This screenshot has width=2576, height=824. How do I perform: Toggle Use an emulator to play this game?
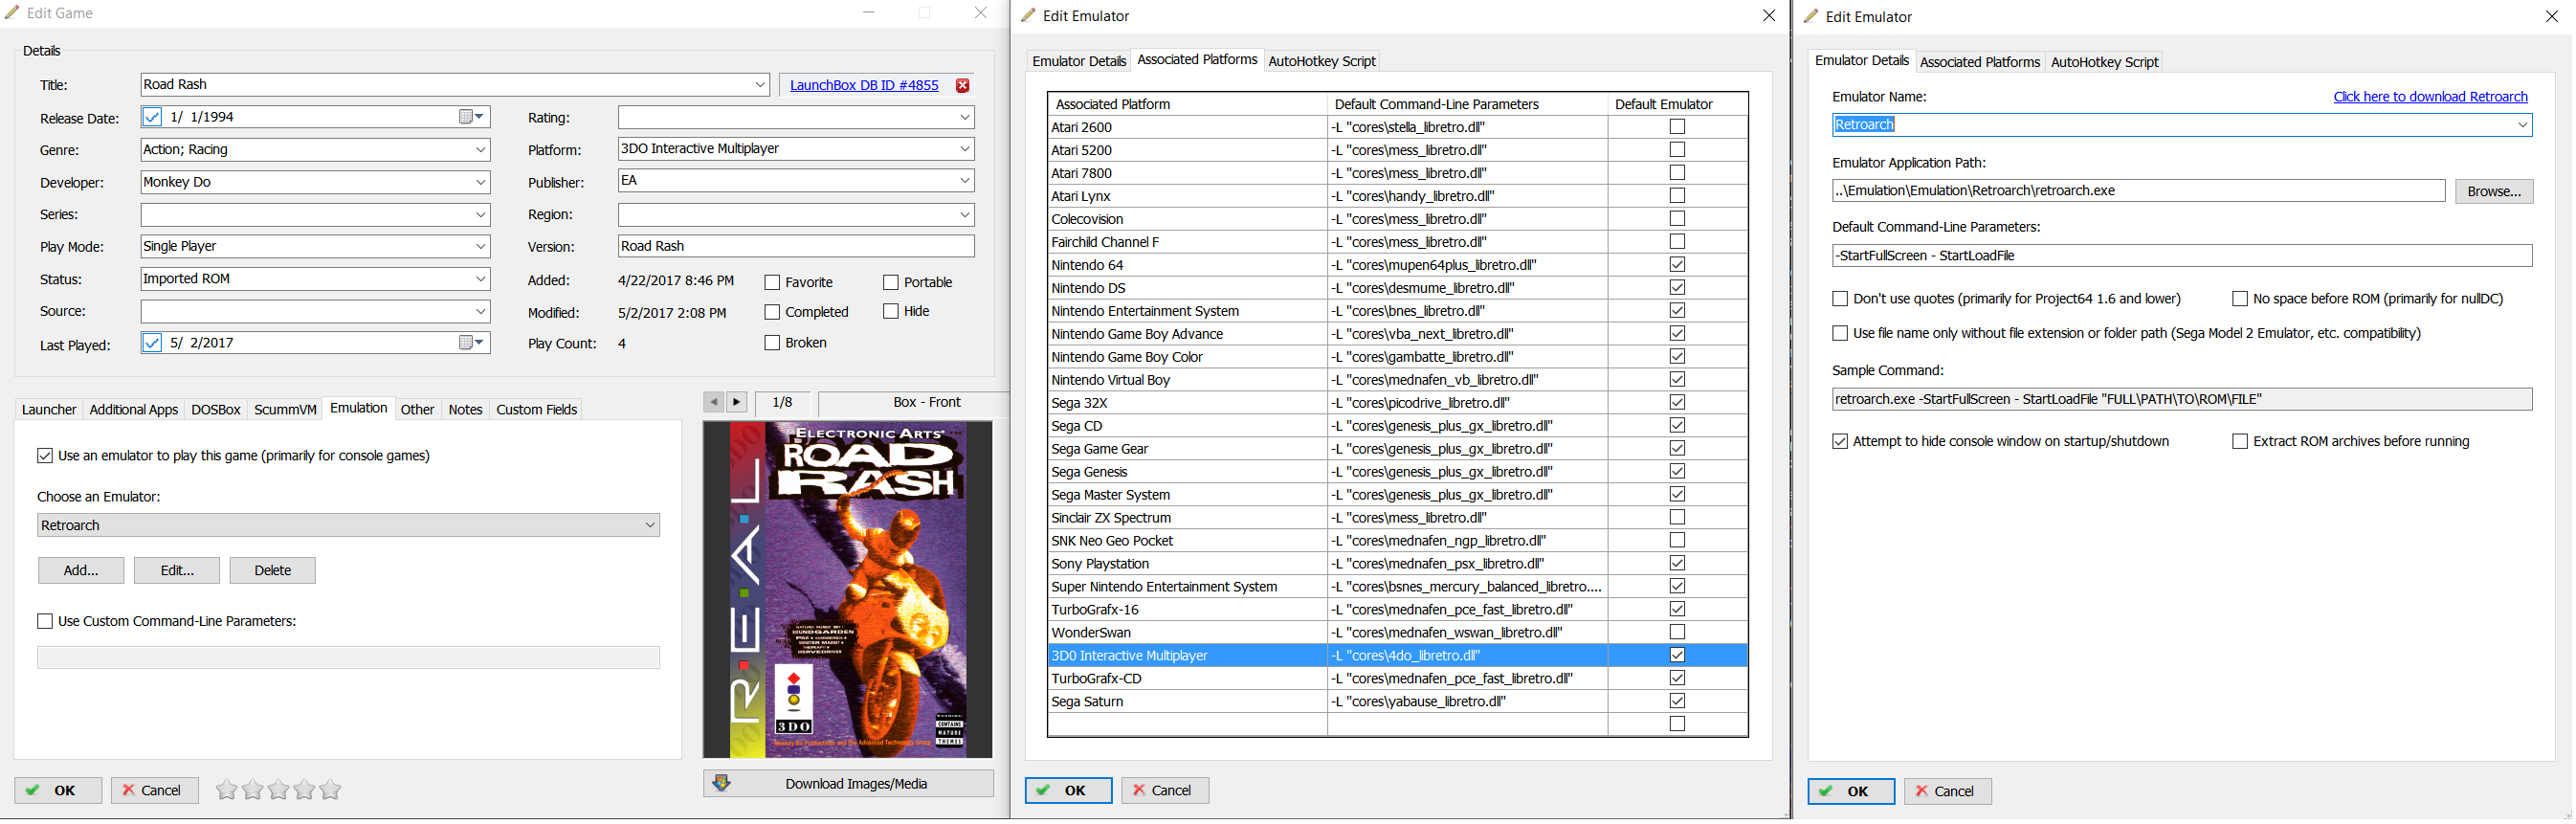point(45,456)
